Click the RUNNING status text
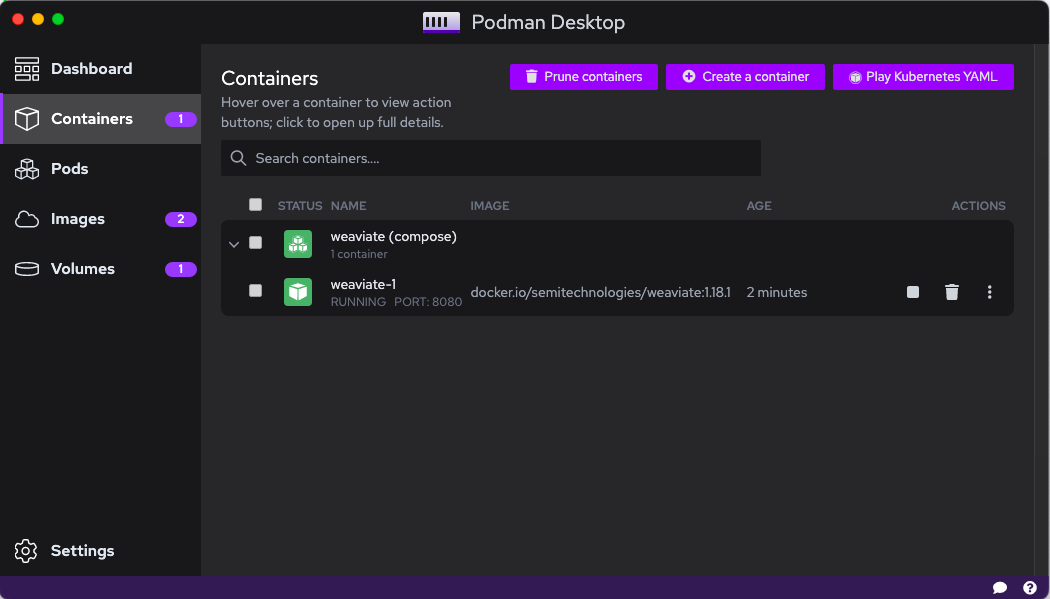 [358, 302]
